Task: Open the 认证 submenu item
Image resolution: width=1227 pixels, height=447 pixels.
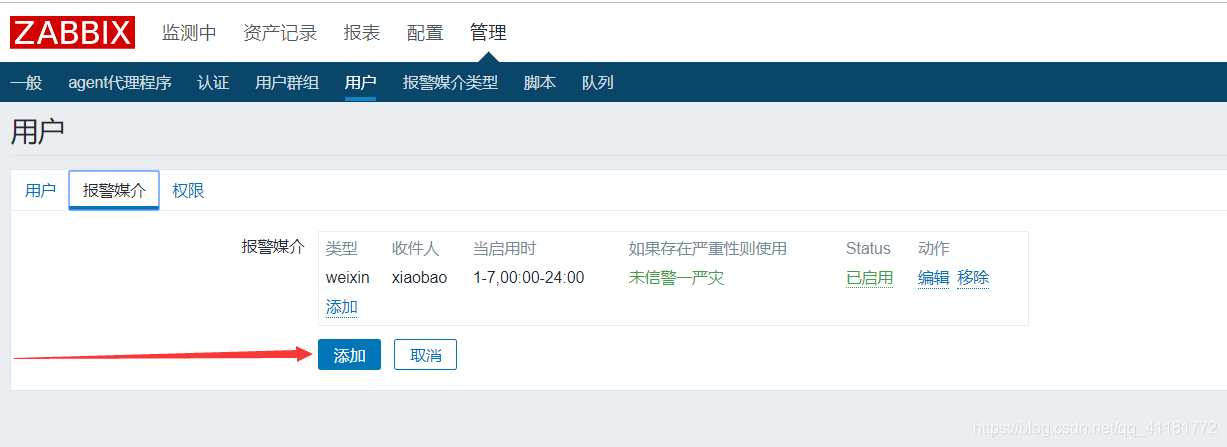Action: click(213, 82)
